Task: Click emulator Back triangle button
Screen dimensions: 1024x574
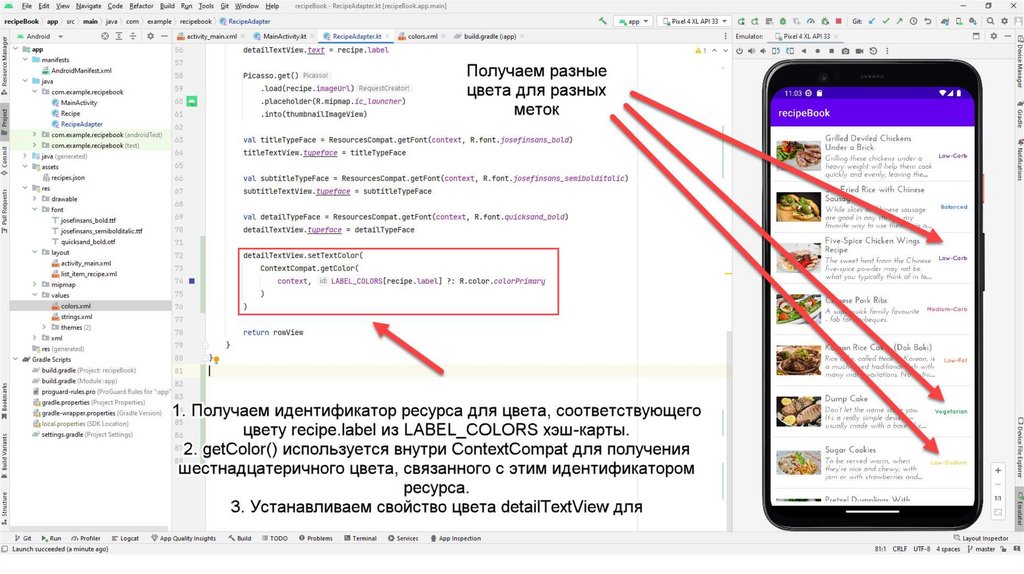Action: [x=804, y=51]
